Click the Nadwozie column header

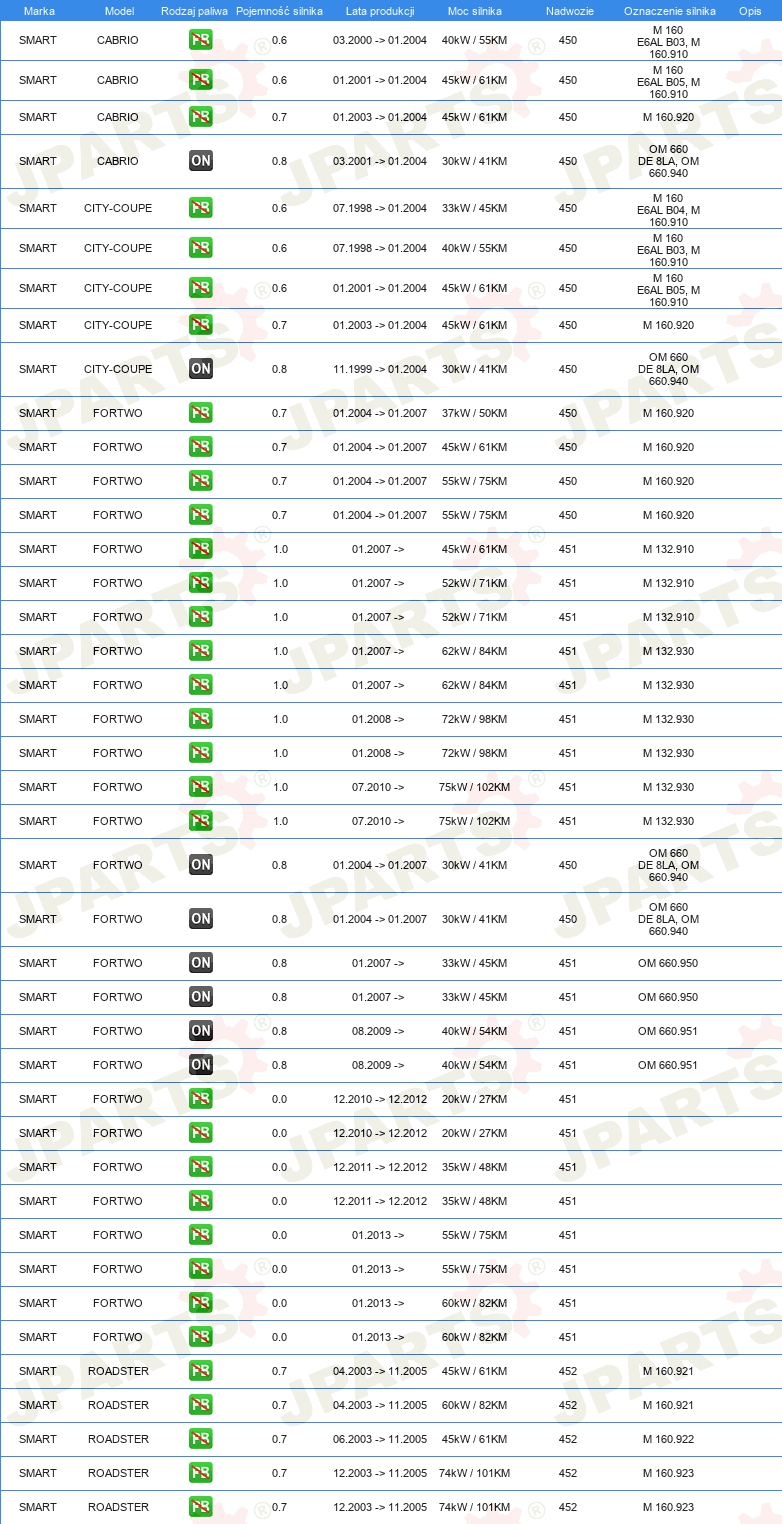point(568,10)
